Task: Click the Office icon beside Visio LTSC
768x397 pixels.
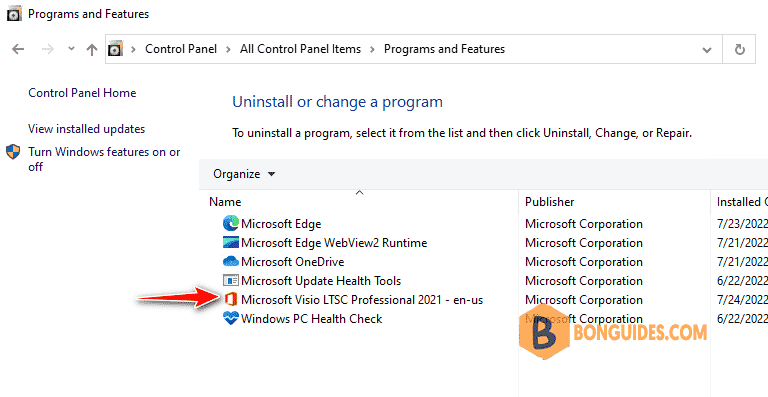Action: pyautogui.click(x=230, y=300)
